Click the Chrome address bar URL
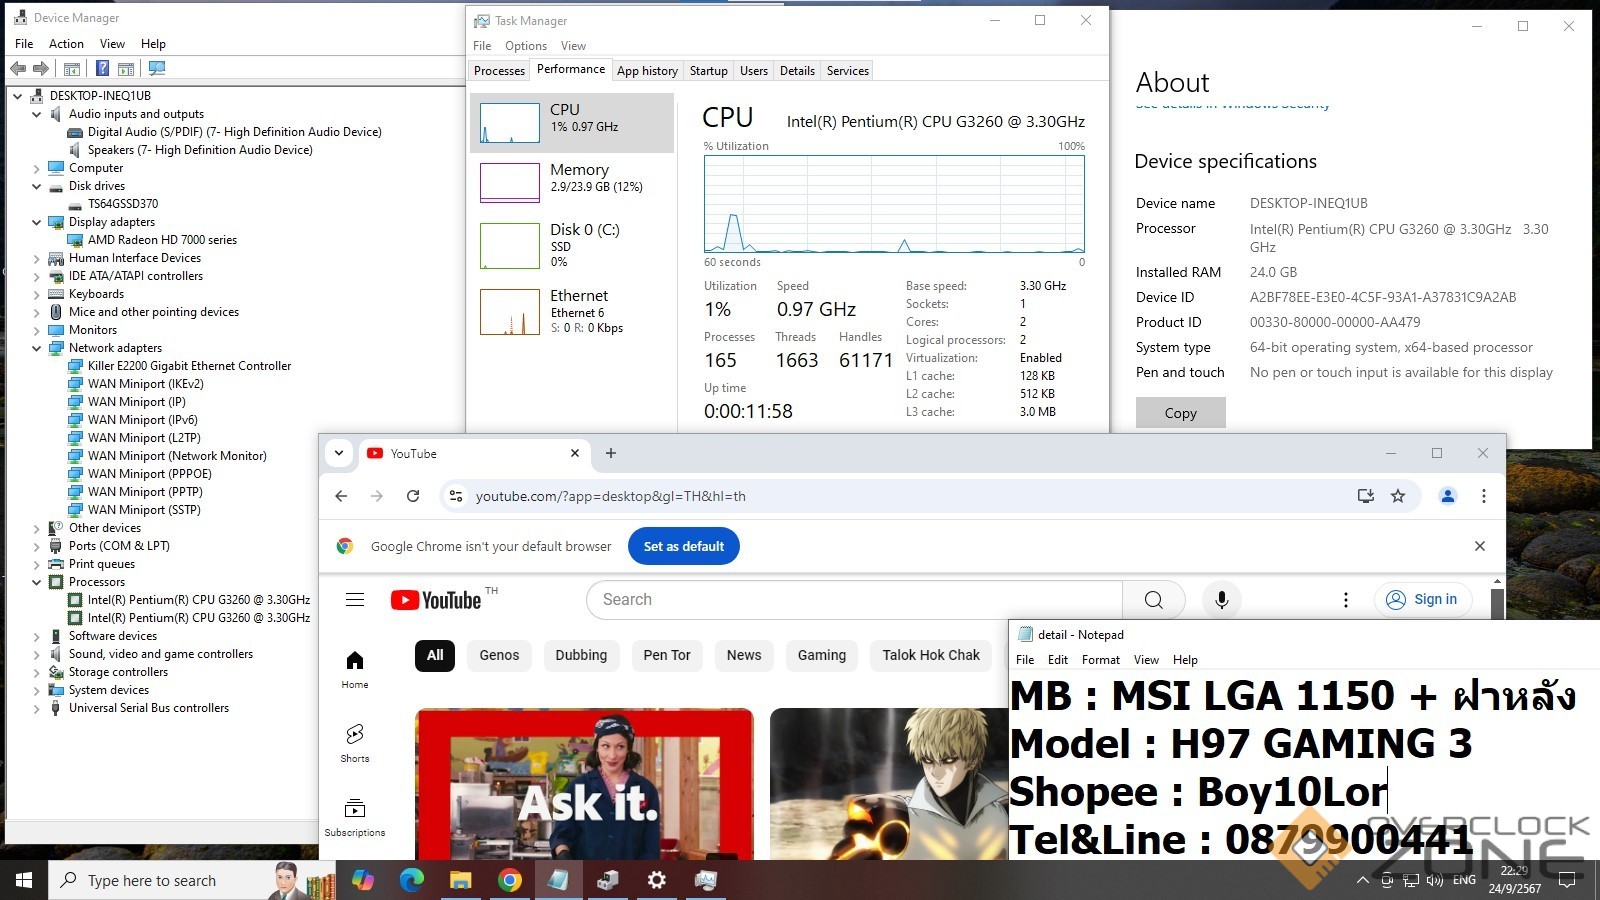The image size is (1600, 900). click(x=611, y=496)
